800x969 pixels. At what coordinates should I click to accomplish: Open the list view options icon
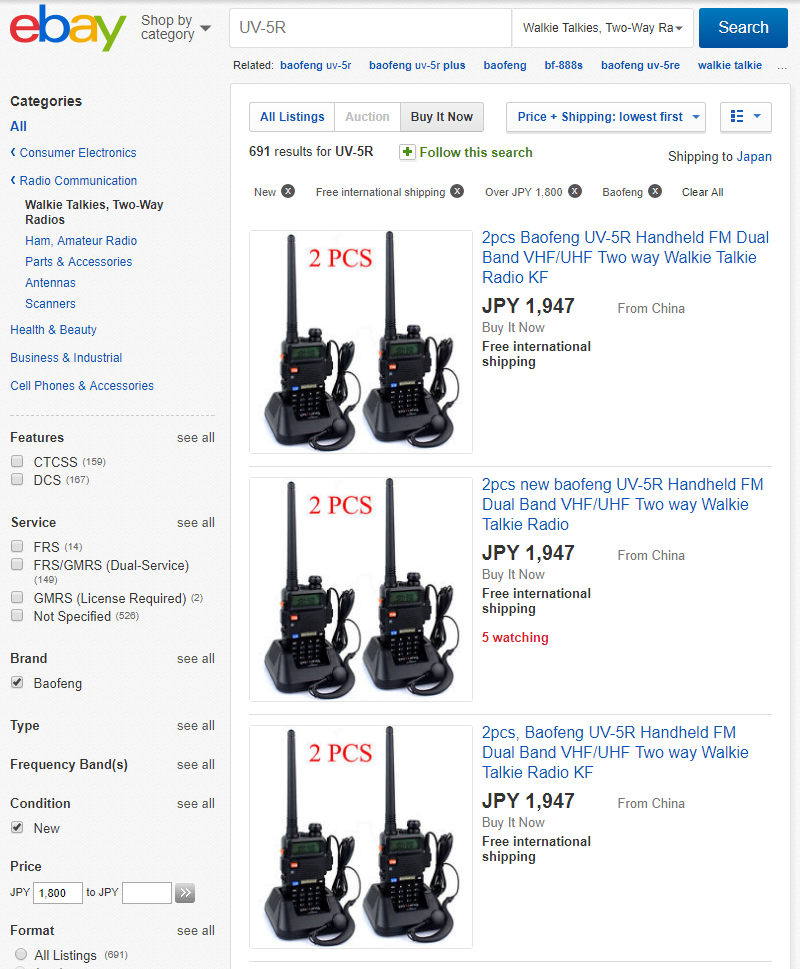(746, 117)
